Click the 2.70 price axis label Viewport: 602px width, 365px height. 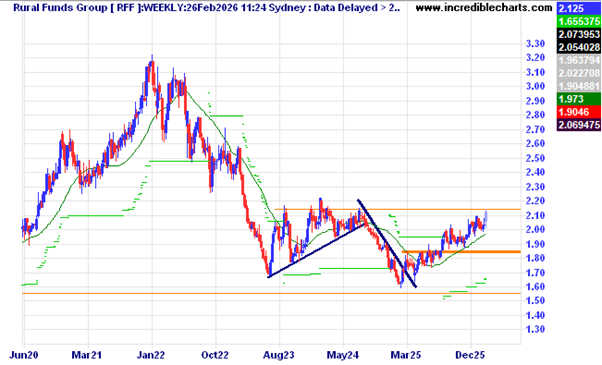coord(535,129)
